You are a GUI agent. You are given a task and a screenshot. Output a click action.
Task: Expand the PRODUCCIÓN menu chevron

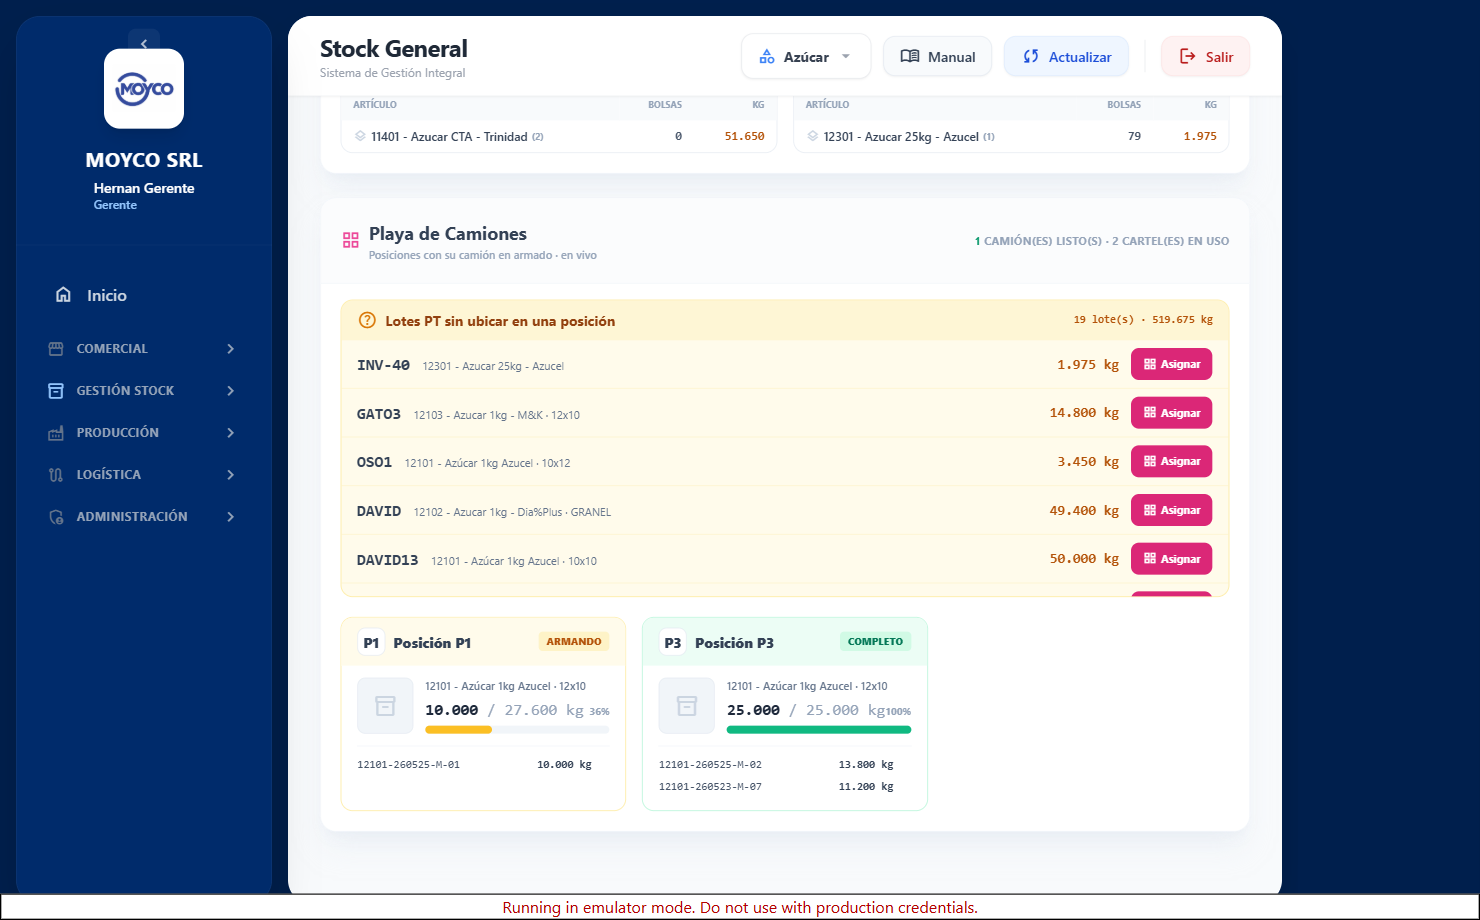pyautogui.click(x=231, y=433)
